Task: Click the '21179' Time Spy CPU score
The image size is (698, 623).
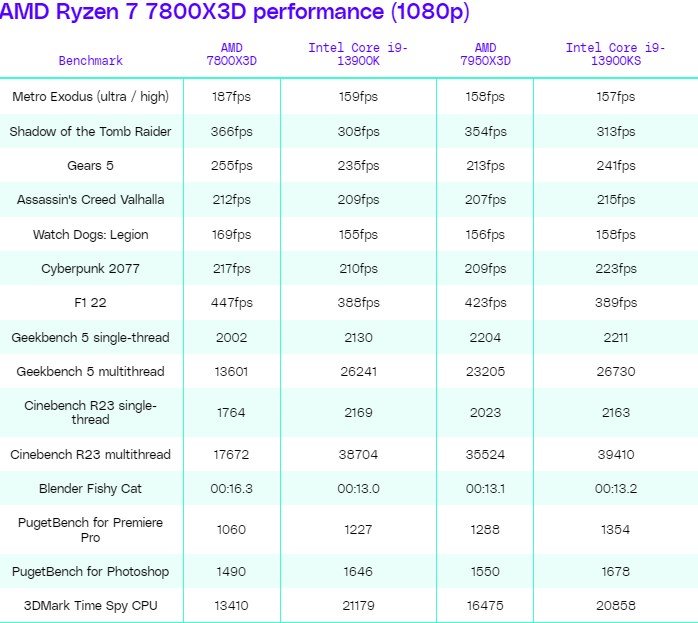Action: pyautogui.click(x=358, y=606)
